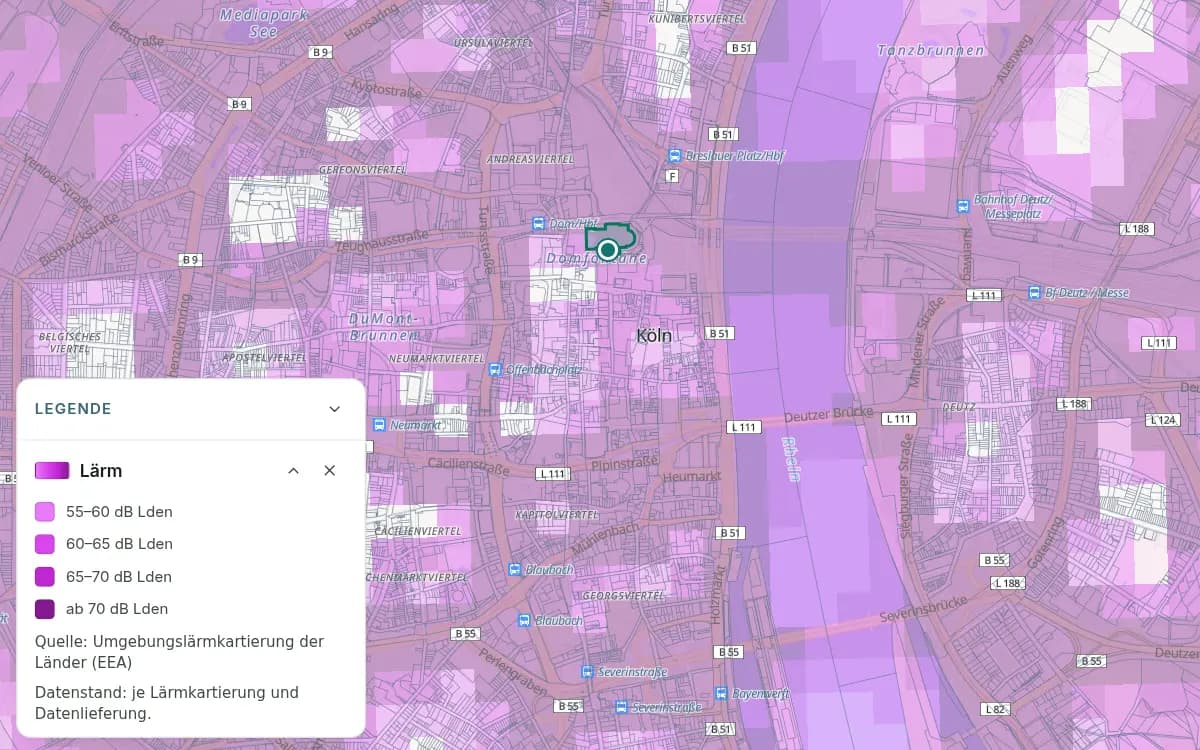Click the Lärm gradient layer icon
The width and height of the screenshot is (1200, 750).
52,470
